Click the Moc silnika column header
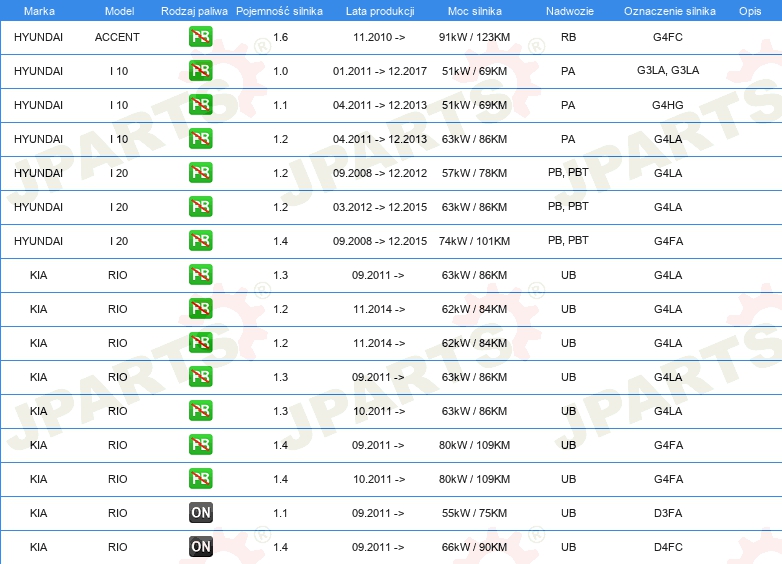 click(x=475, y=10)
